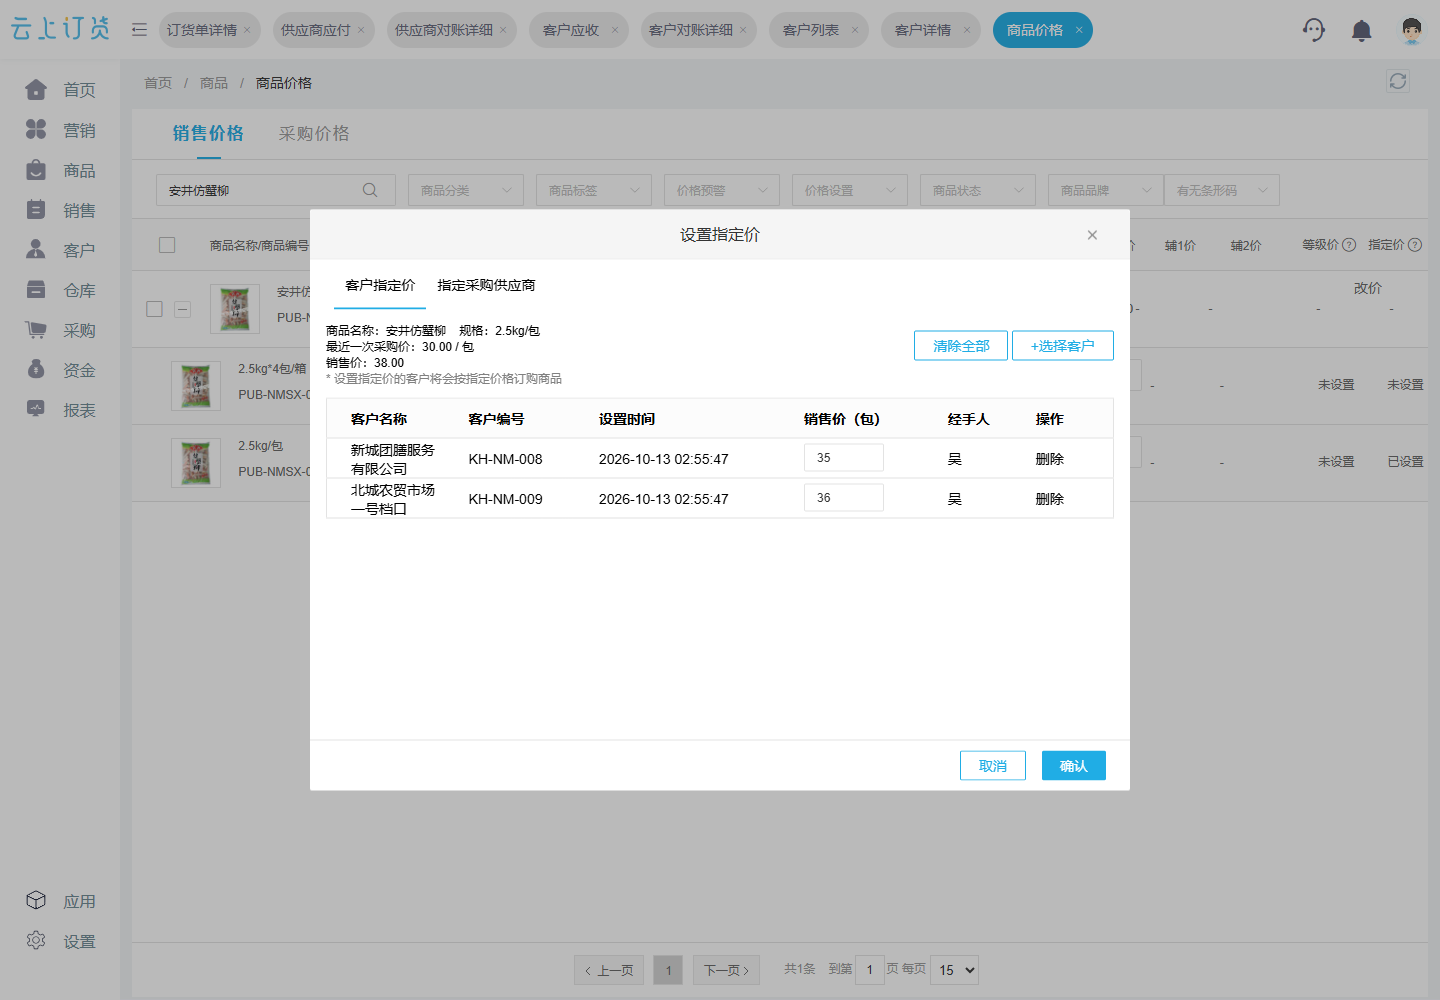
Task: Click the 指定价 help question icon
Action: pyautogui.click(x=1415, y=245)
